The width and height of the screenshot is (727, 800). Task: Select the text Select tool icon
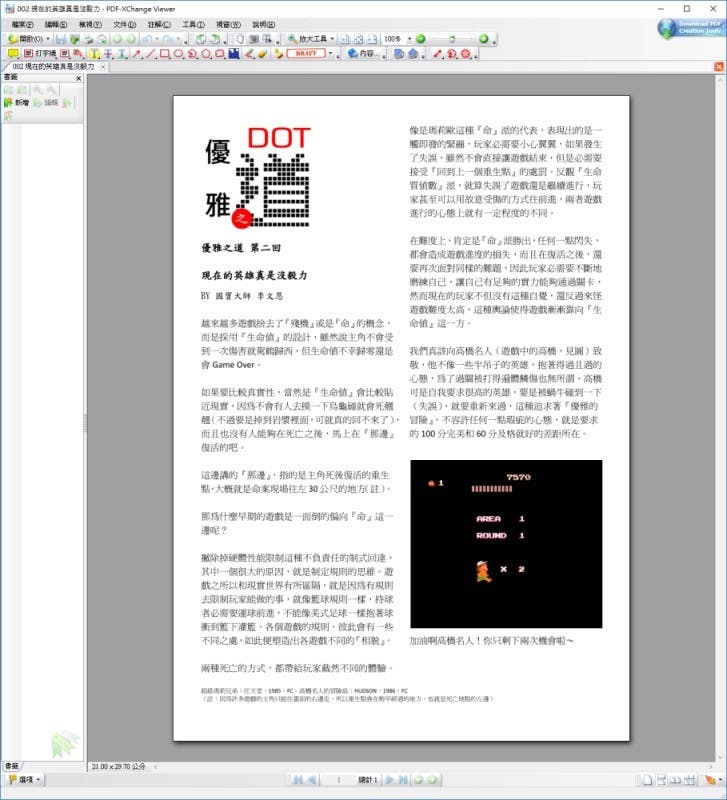click(x=266, y=39)
